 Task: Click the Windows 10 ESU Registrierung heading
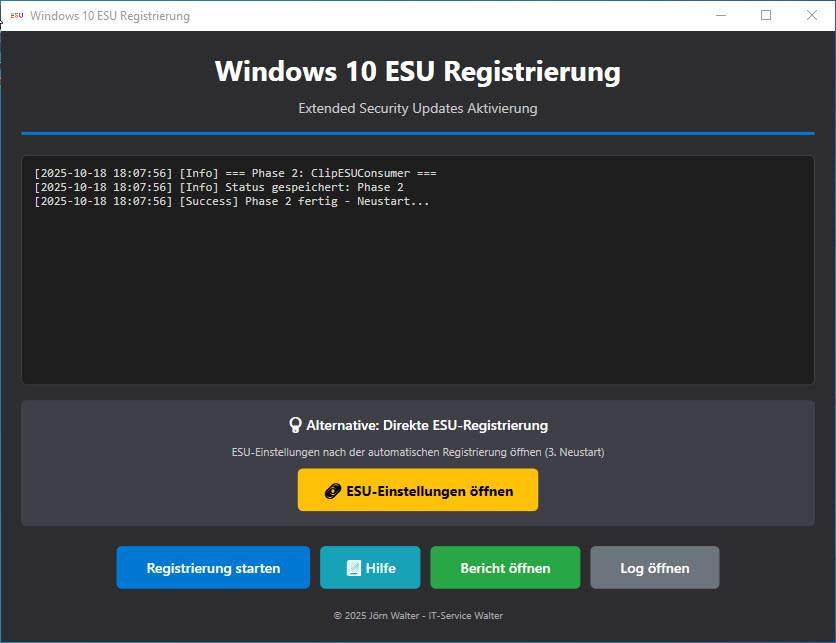[417, 71]
